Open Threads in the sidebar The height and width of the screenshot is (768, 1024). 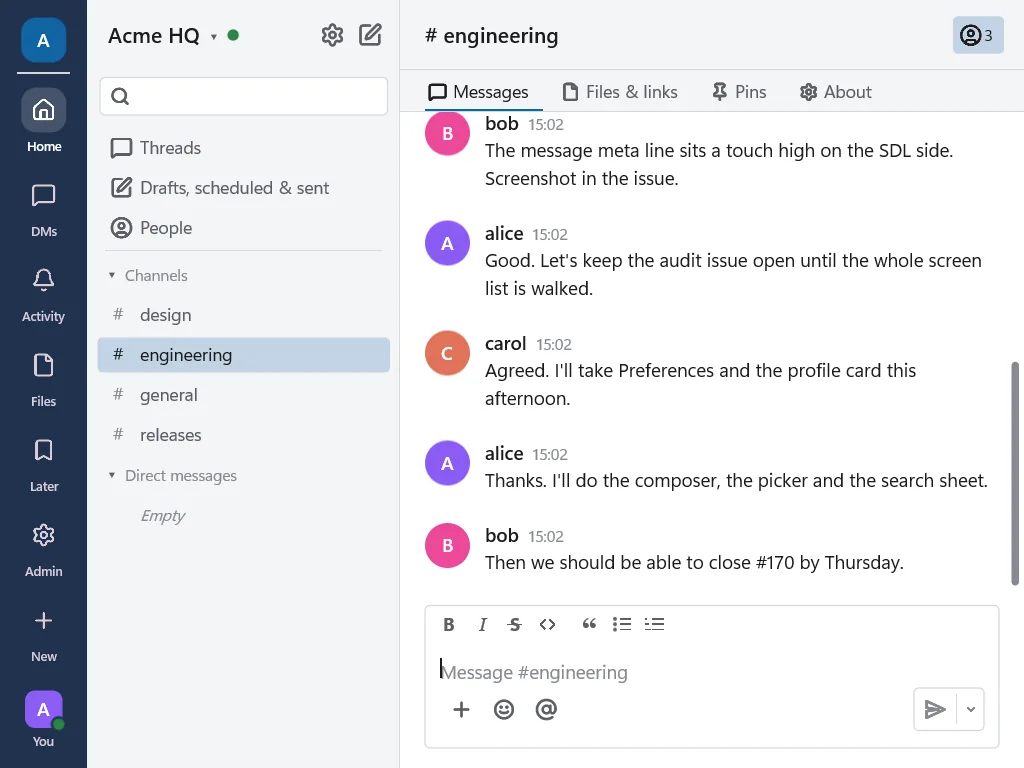click(244, 148)
